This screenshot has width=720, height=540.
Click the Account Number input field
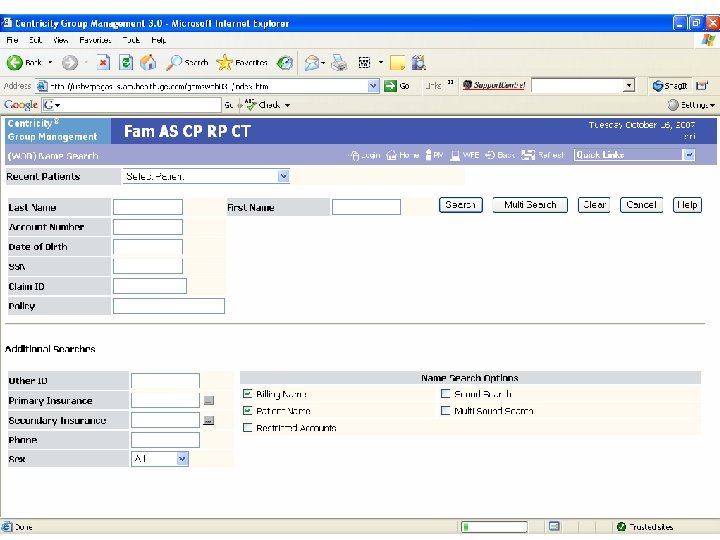[x=148, y=227]
